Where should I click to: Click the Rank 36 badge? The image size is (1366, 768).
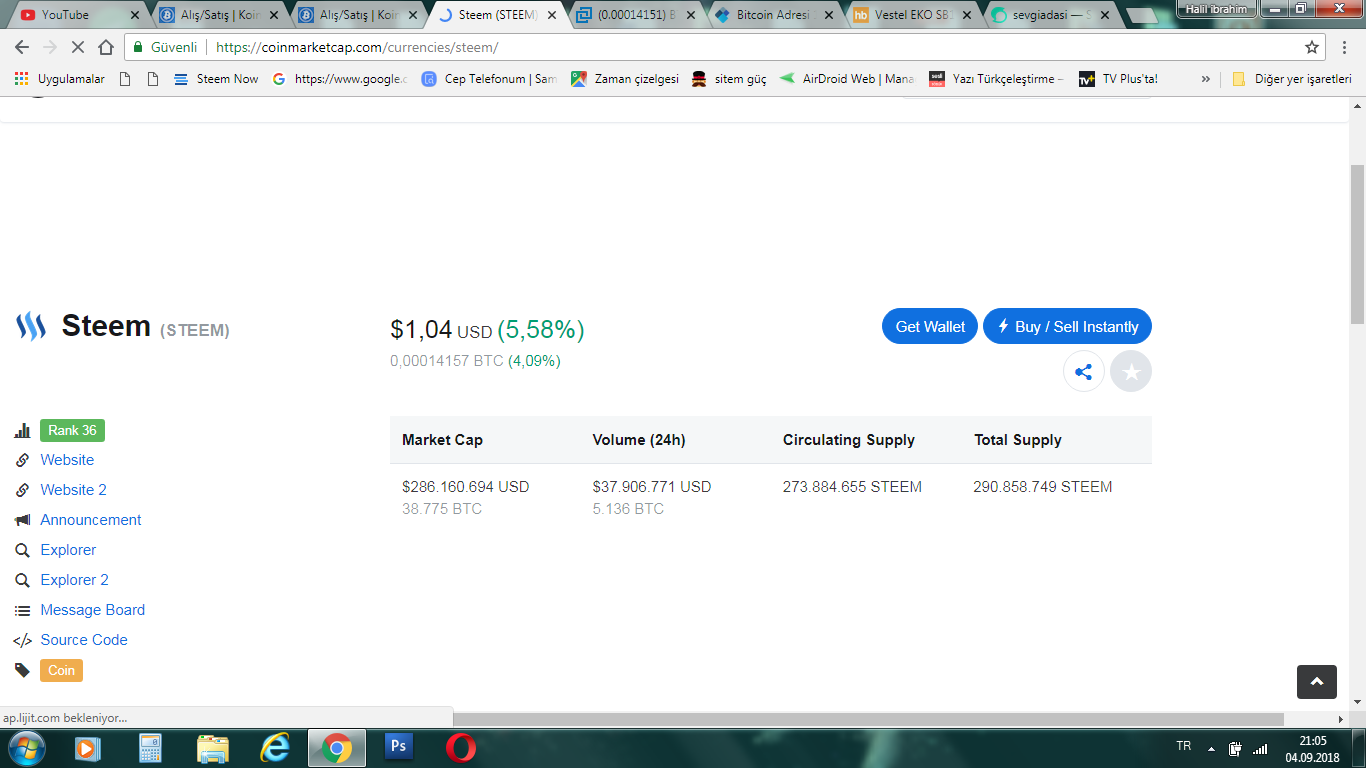(72, 431)
